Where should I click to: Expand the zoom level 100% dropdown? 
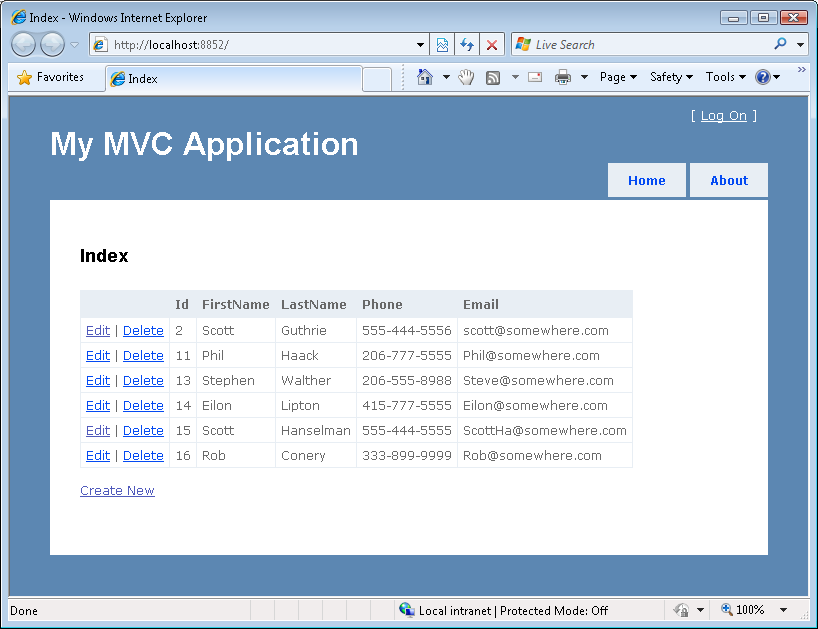coord(783,610)
